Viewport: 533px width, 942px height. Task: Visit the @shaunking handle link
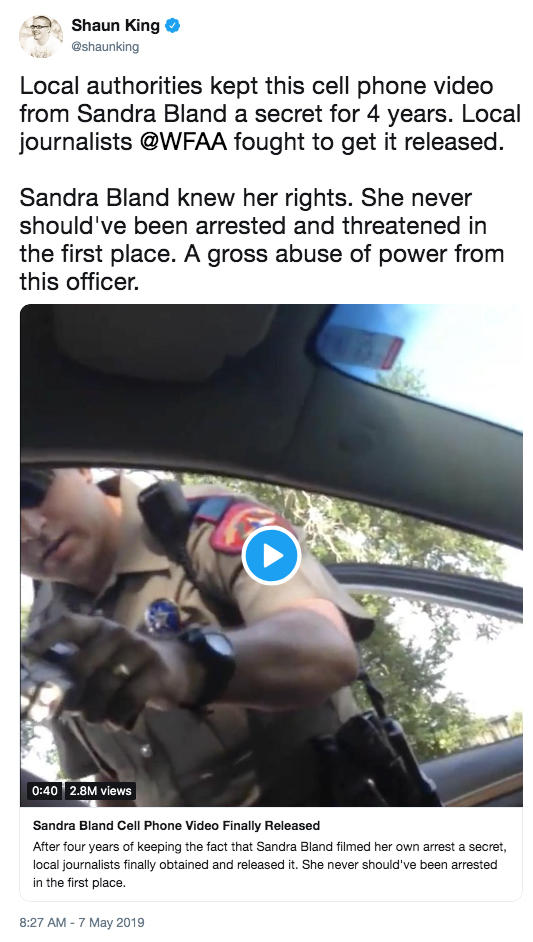coord(105,47)
